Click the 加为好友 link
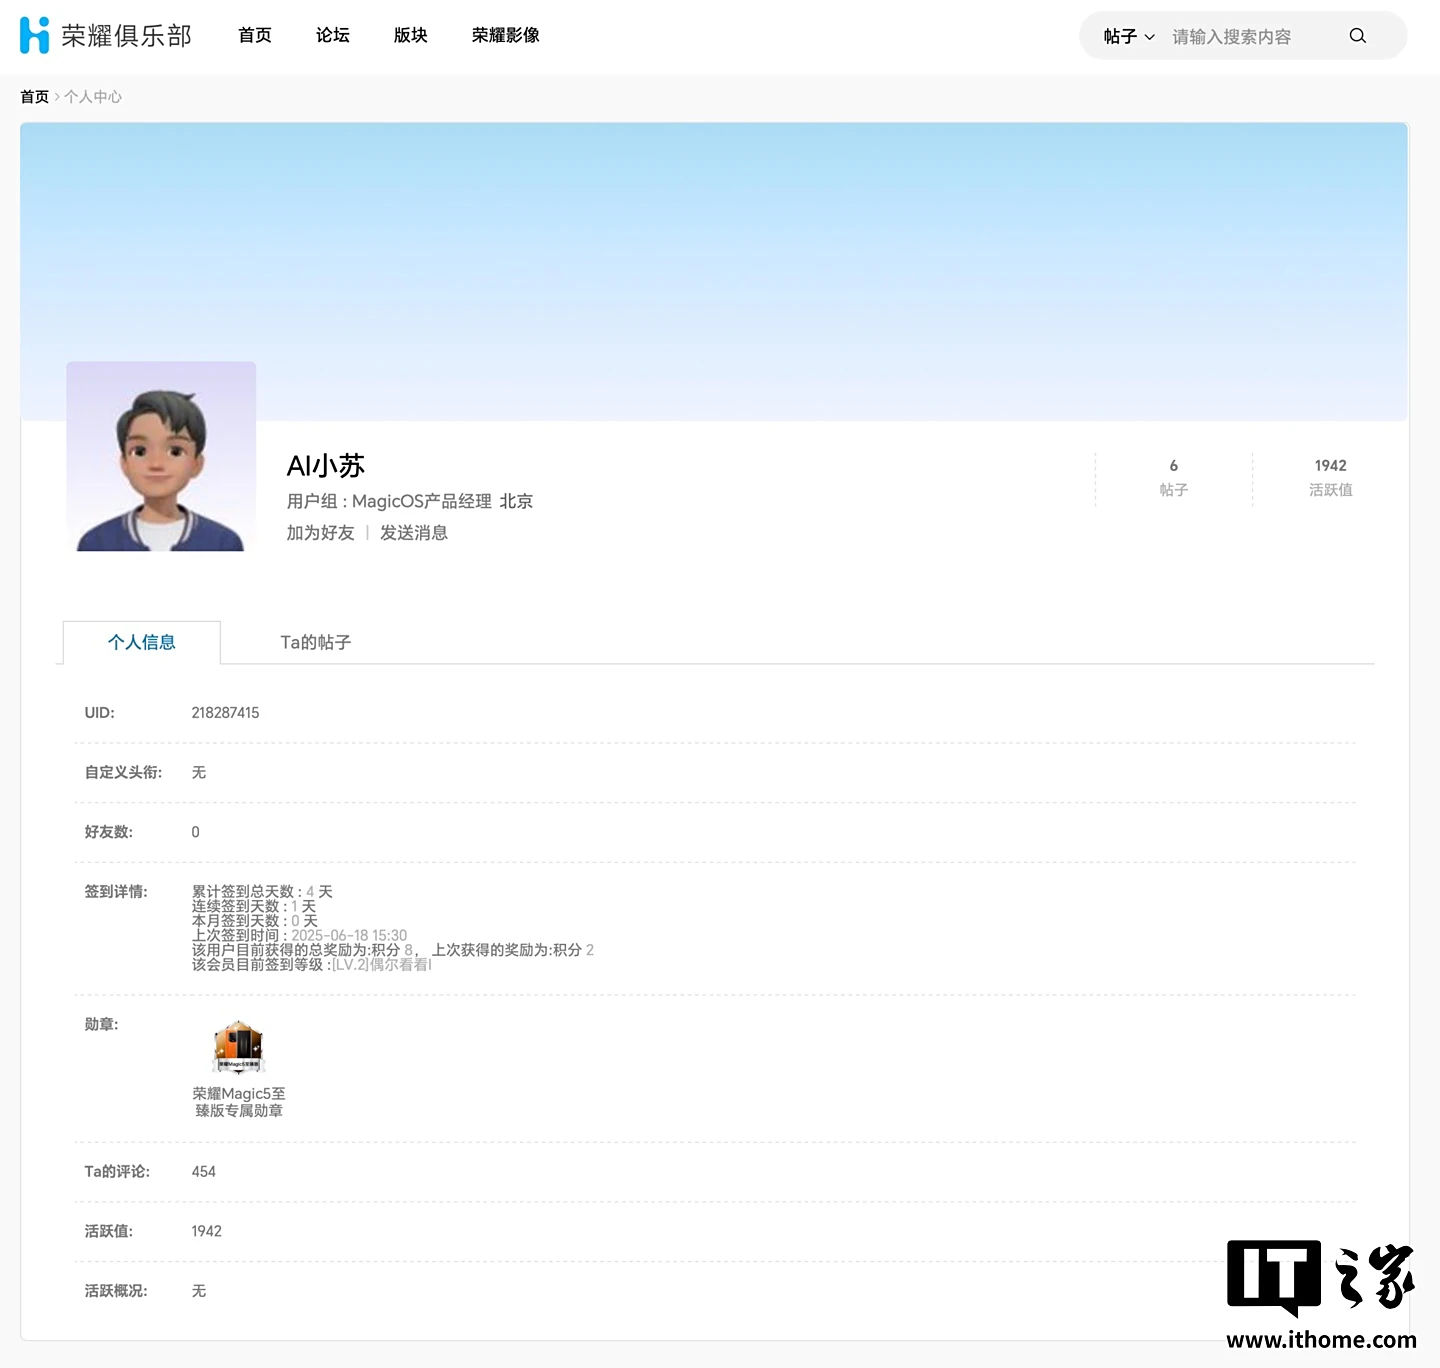Screen dimensions: 1440x1368 pyautogui.click(x=321, y=533)
